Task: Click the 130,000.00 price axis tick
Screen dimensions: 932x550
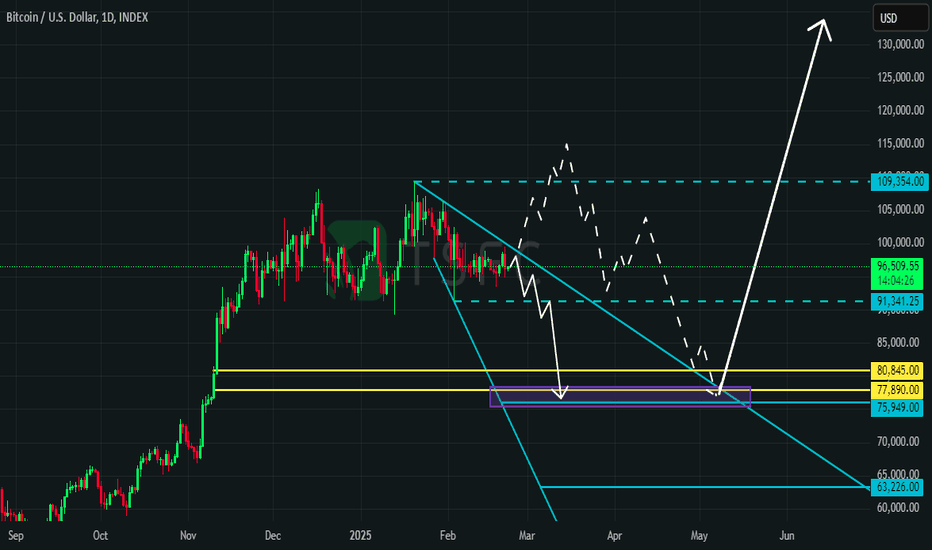Action: coord(900,44)
